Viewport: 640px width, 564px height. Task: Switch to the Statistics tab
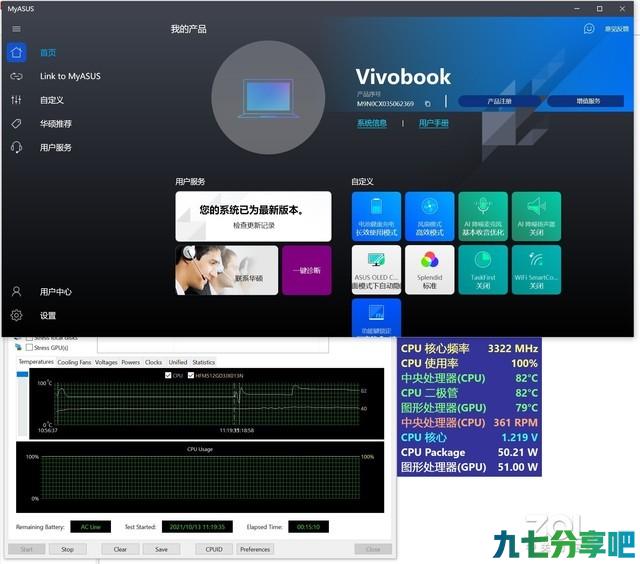(204, 362)
